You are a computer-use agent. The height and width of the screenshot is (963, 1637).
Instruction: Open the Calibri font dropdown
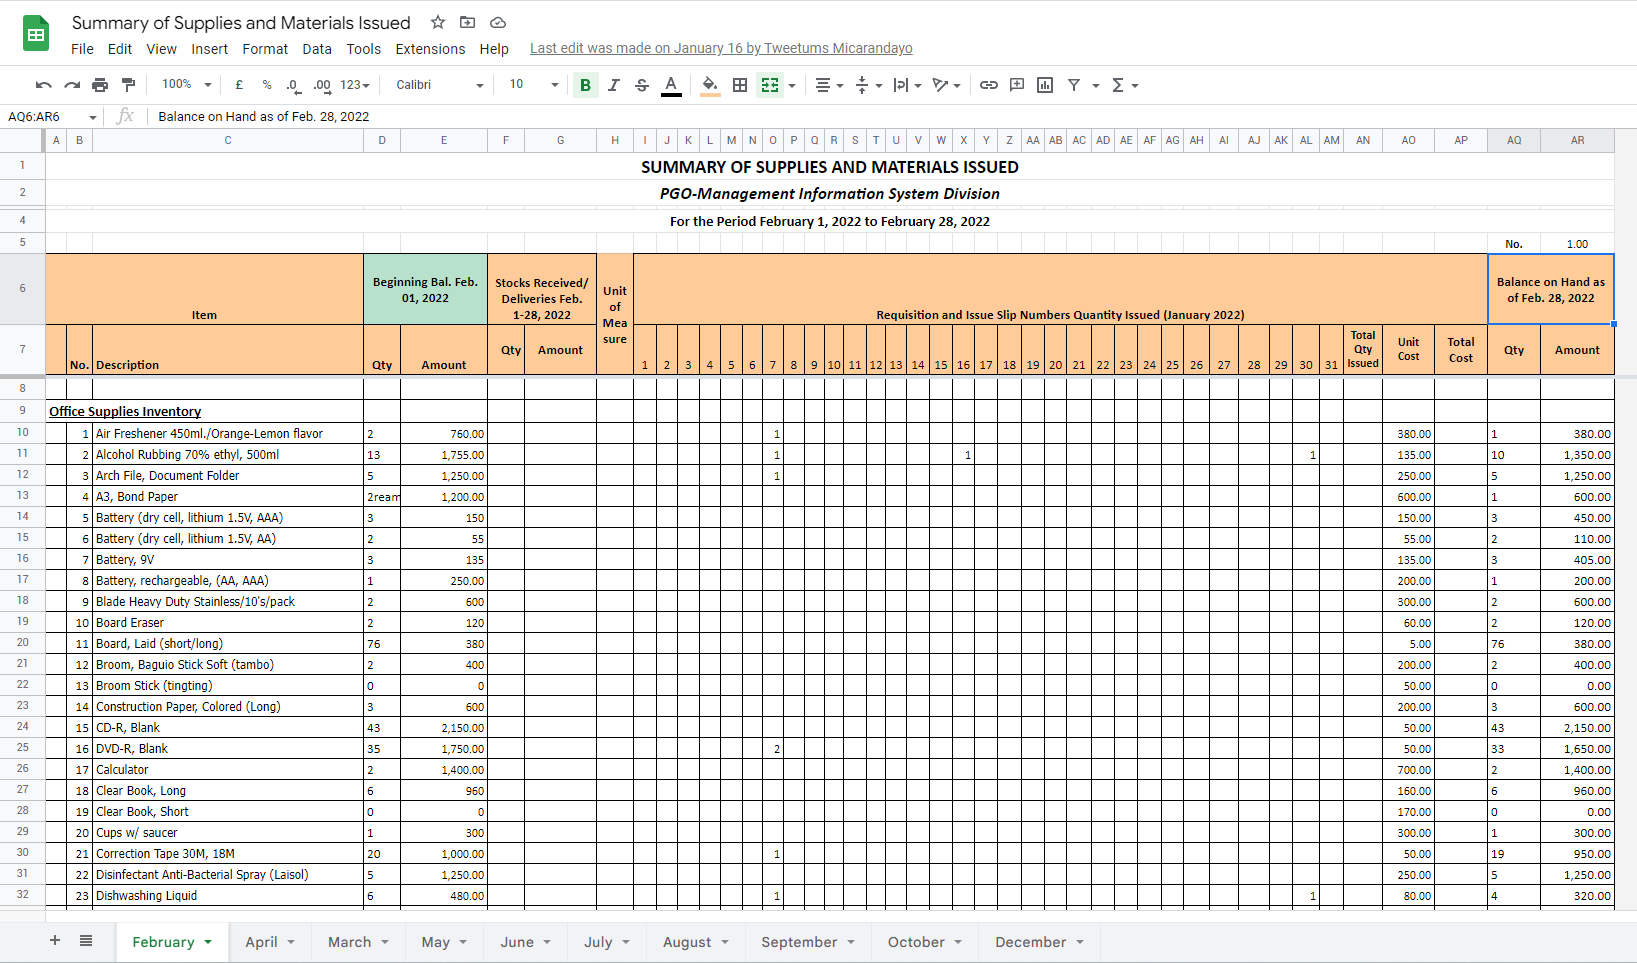[439, 85]
